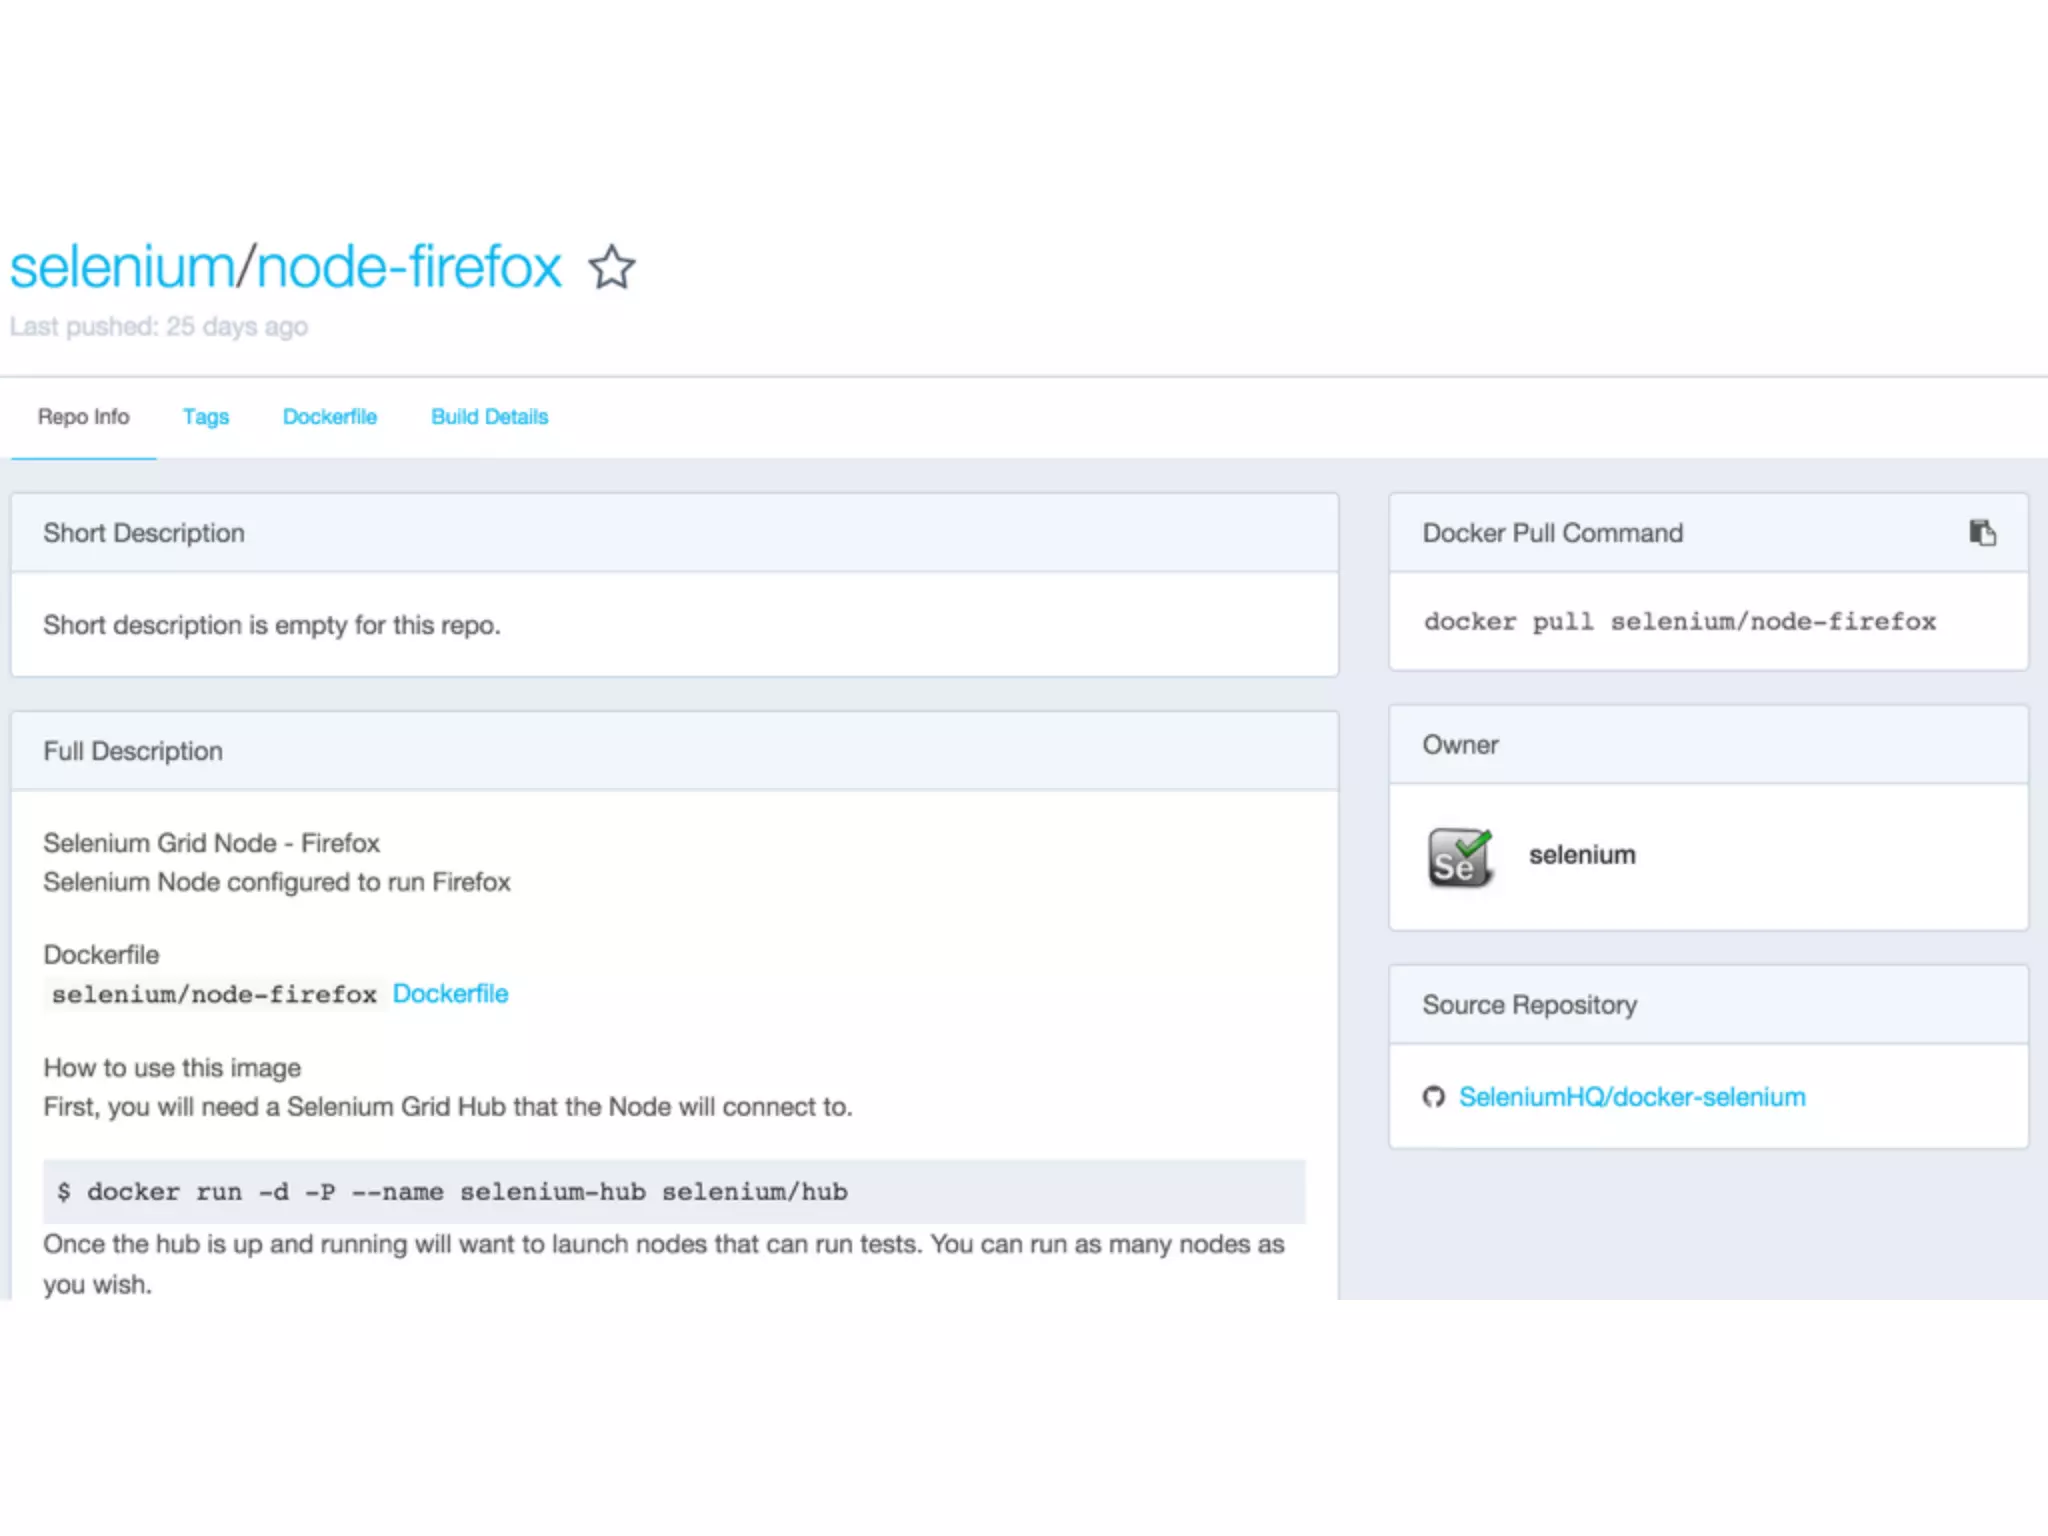Open the Dockerfile tab
This screenshot has width=2048, height=1536.
tap(329, 417)
